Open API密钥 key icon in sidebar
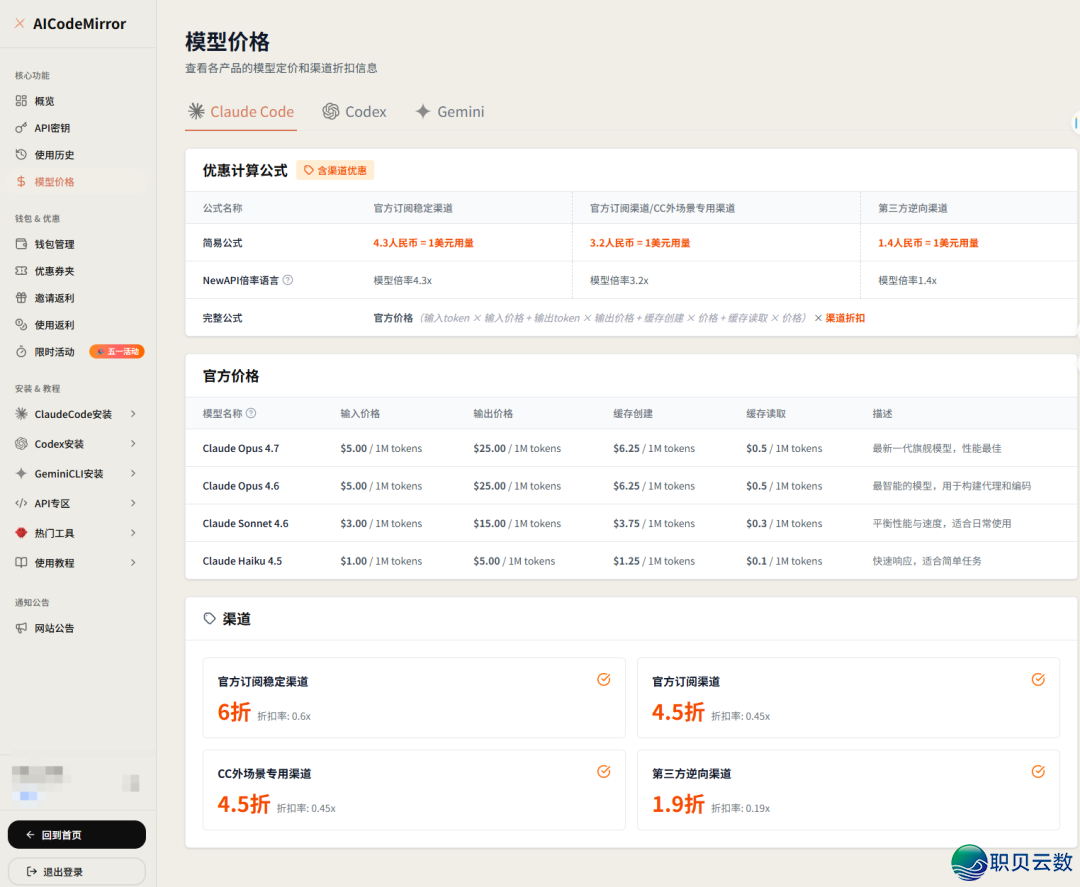Viewport: 1080px width, 887px height. pyautogui.click(x=21, y=127)
